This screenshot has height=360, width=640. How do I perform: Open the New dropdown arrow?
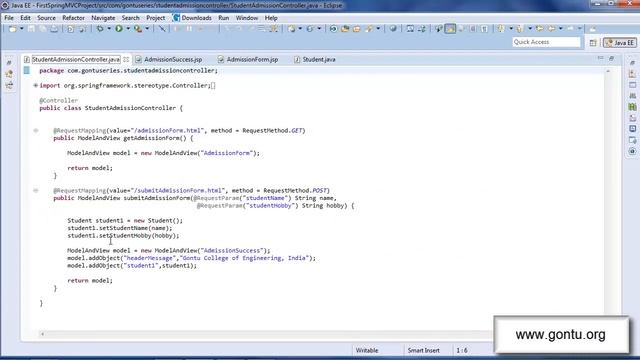point(22,29)
